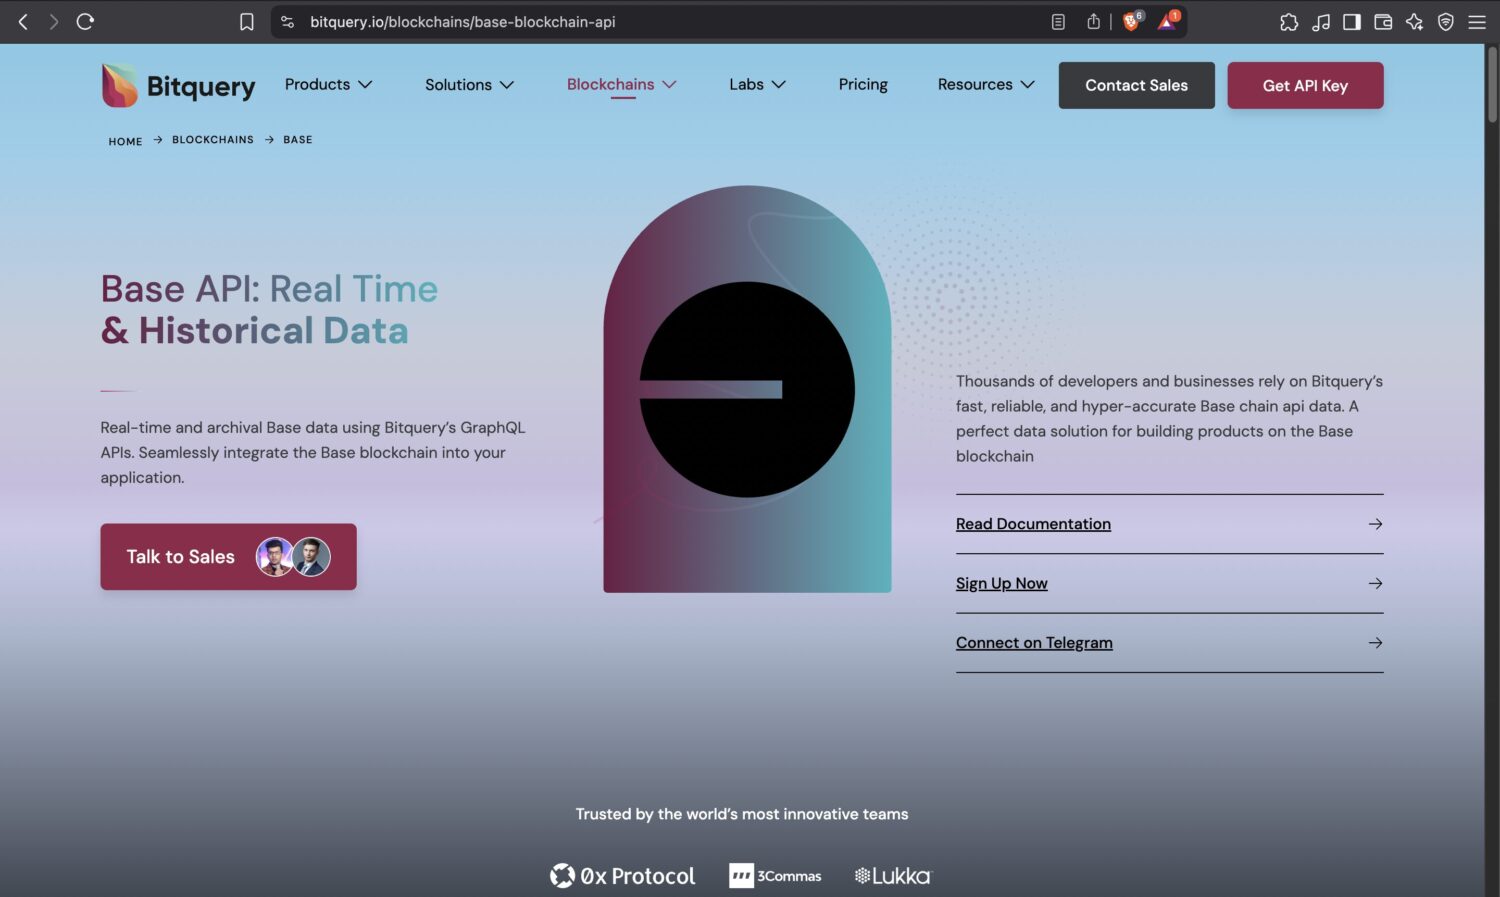Open Brave Shields lion icon
Screen dimensions: 1500x897
click(1132, 21)
